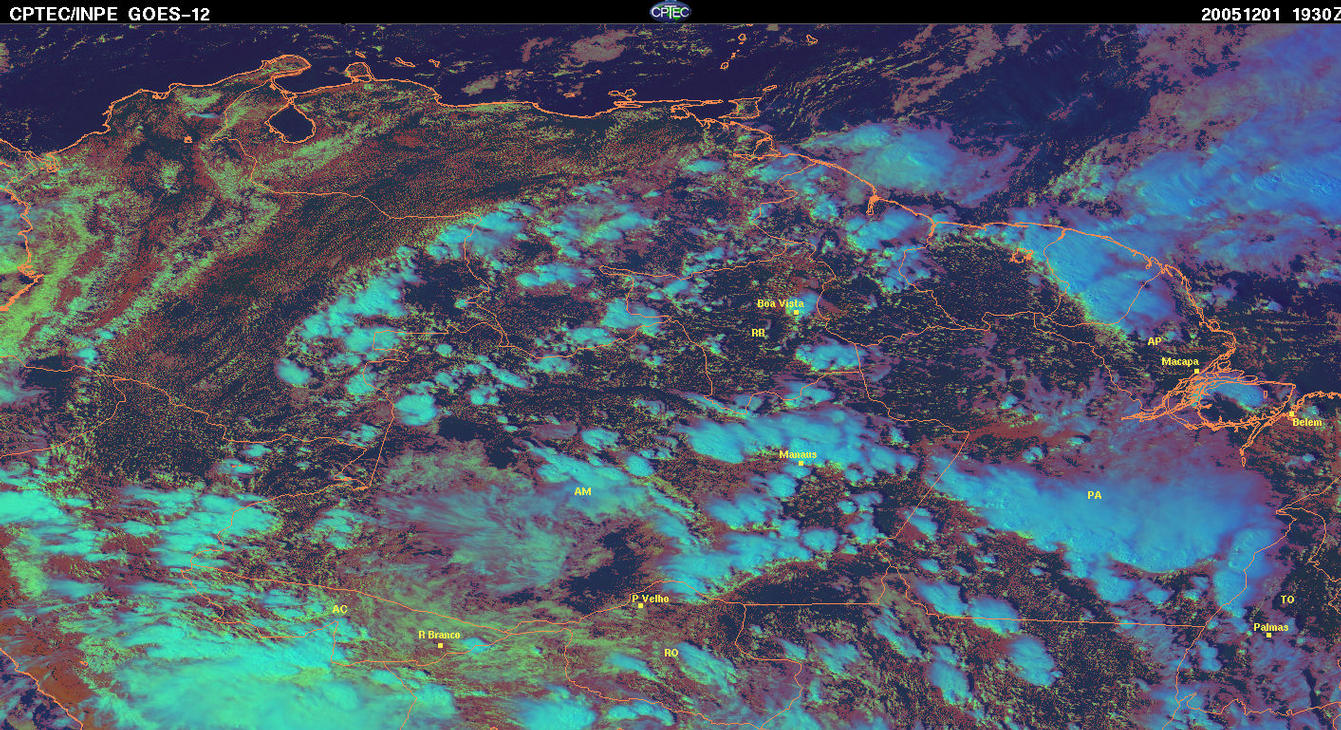Click the Manaus city marker square
The width and height of the screenshot is (1341, 730).
(800, 463)
